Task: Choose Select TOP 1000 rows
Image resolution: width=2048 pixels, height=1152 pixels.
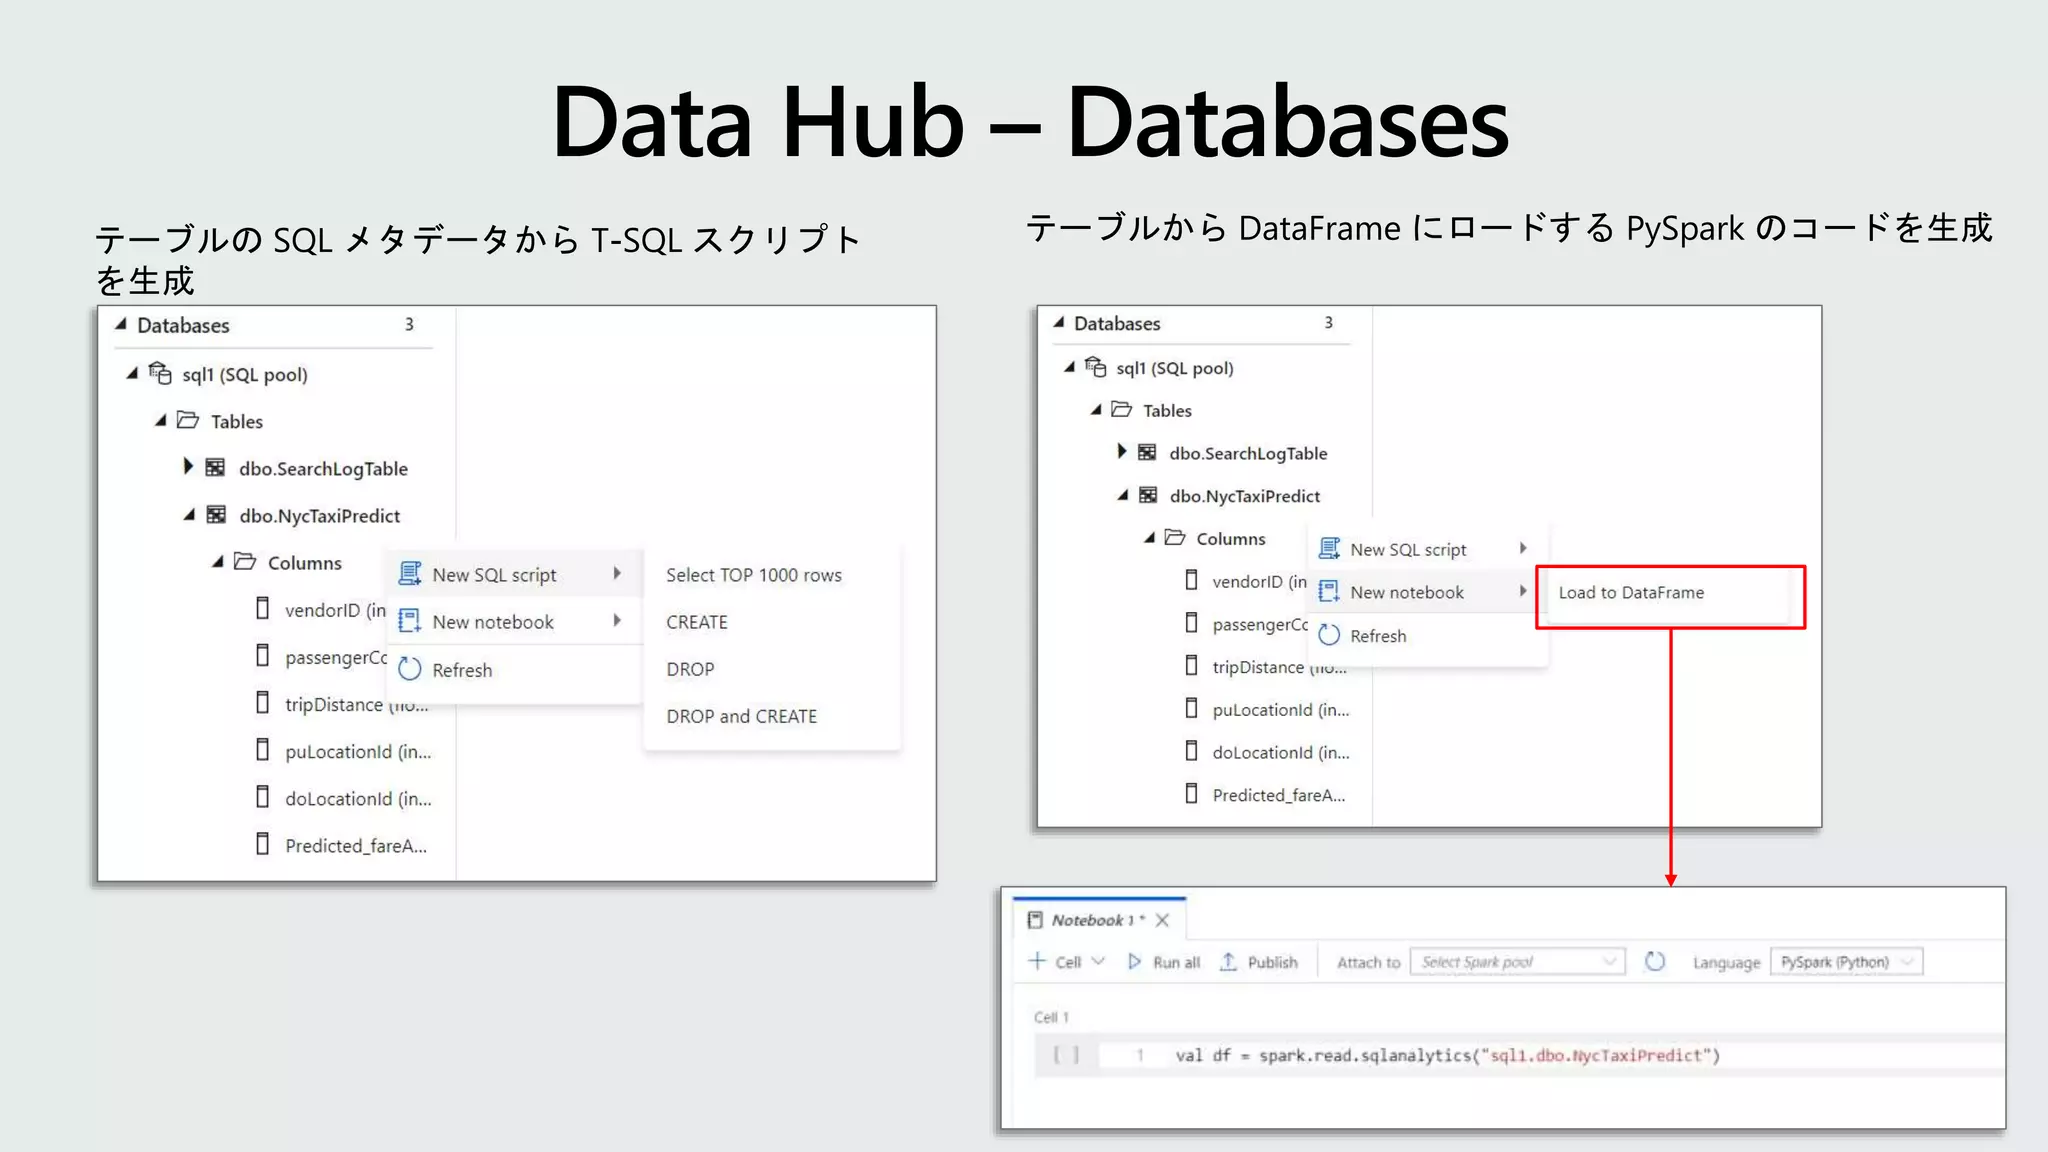Action: (754, 575)
